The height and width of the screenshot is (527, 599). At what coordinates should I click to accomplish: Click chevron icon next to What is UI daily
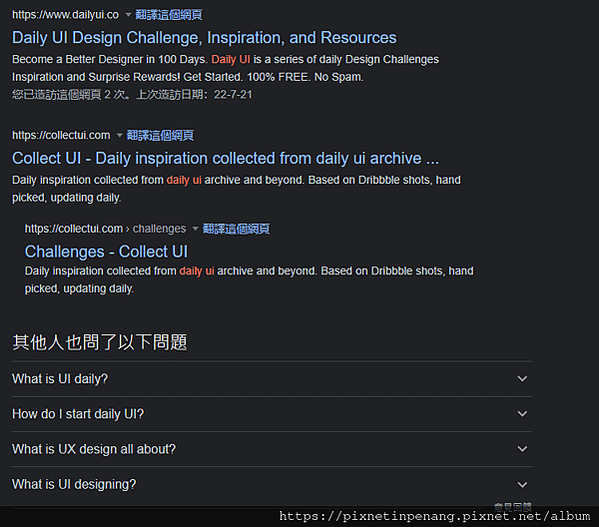point(522,379)
